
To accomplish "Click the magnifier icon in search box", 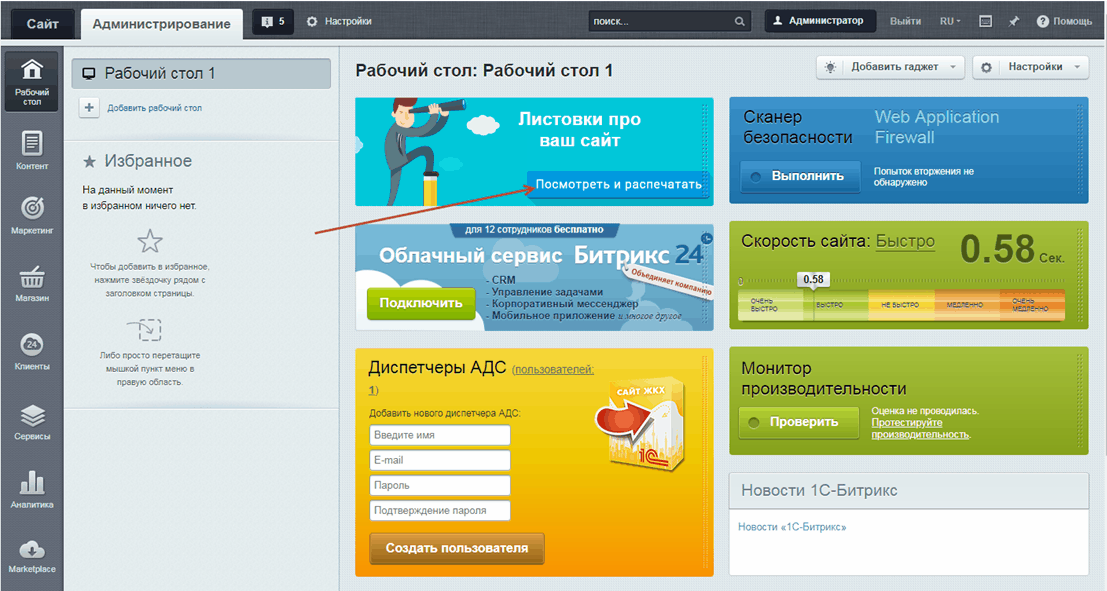I will [739, 22].
